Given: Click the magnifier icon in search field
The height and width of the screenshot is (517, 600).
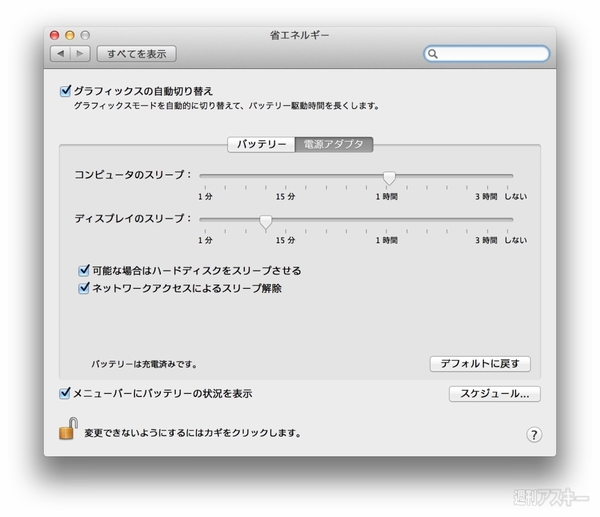Looking at the screenshot, I should (432, 54).
